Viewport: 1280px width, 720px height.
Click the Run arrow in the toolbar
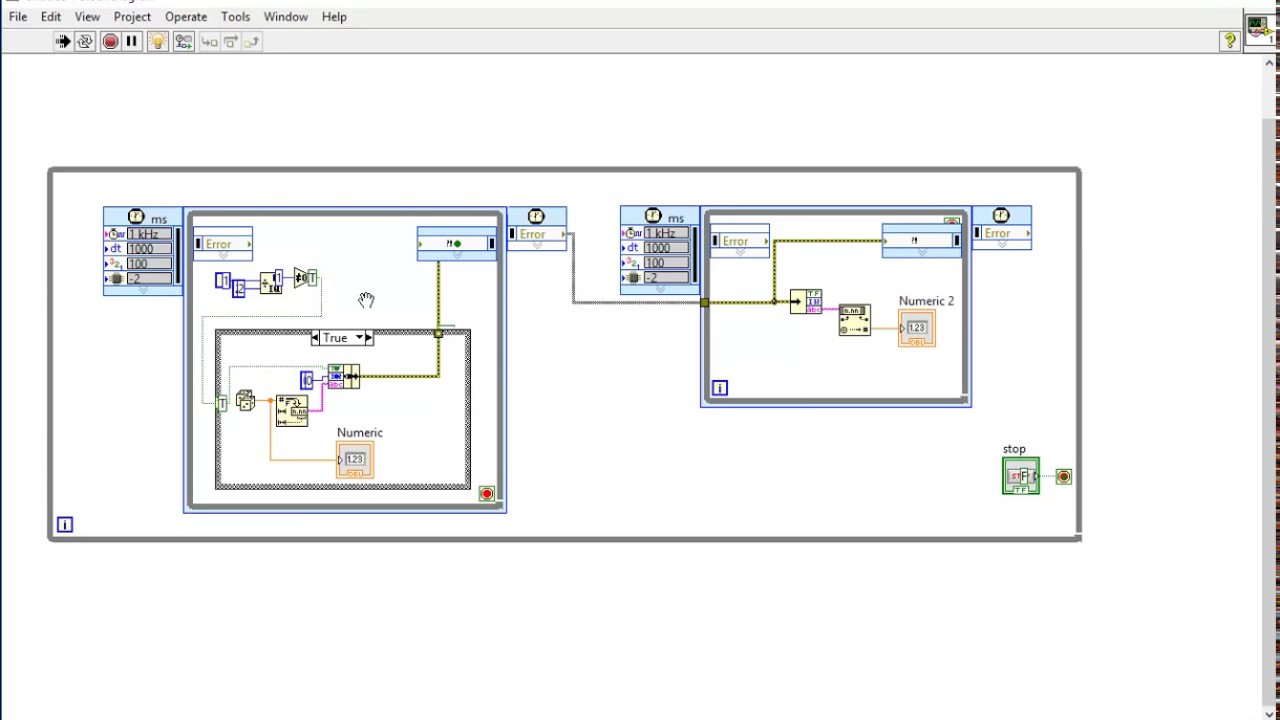click(x=63, y=41)
